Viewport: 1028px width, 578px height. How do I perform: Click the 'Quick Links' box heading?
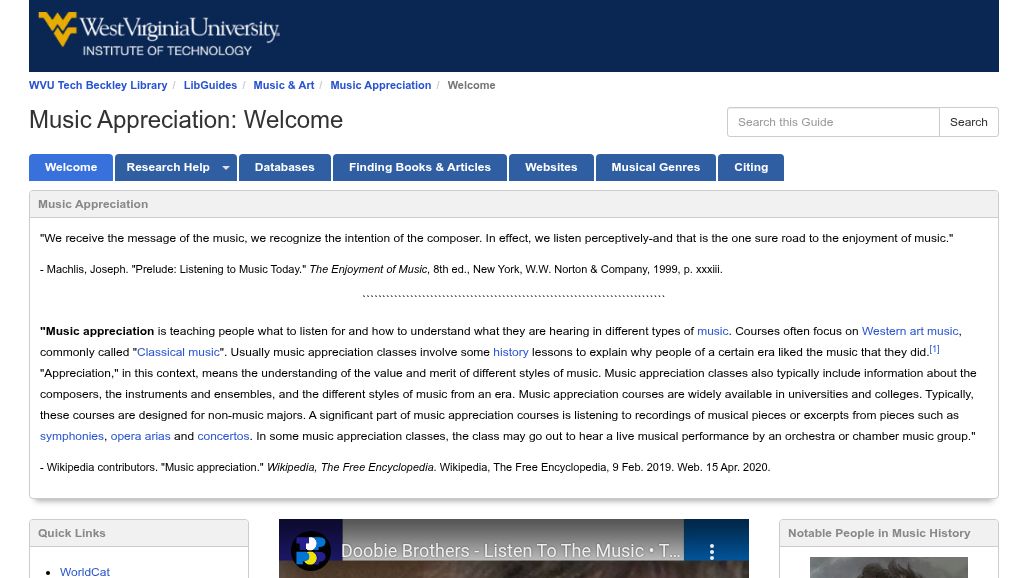[x=71, y=533]
